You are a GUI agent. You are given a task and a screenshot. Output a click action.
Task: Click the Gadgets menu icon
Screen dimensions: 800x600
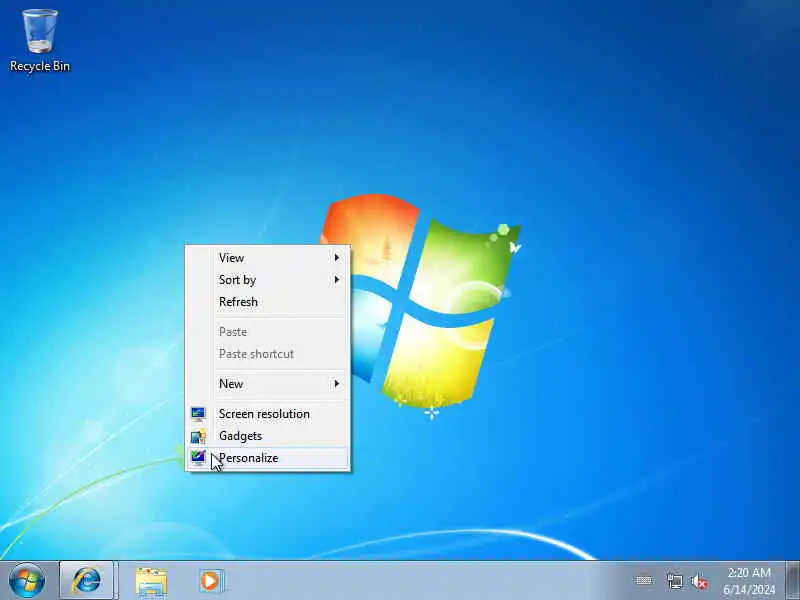pyautogui.click(x=198, y=436)
